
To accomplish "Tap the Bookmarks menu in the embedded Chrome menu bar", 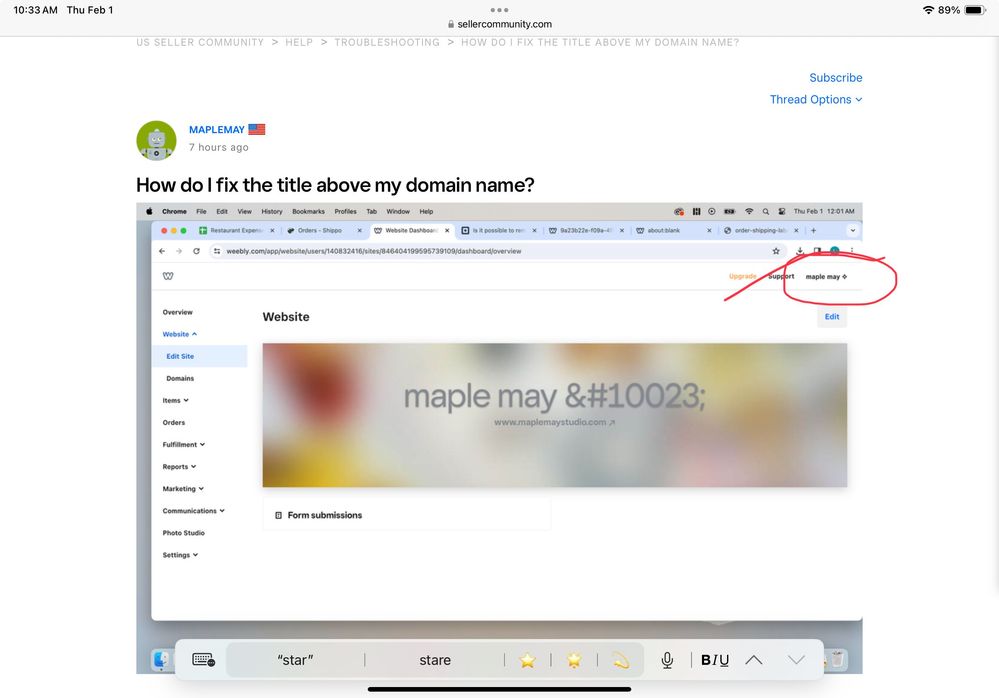I will click(308, 211).
